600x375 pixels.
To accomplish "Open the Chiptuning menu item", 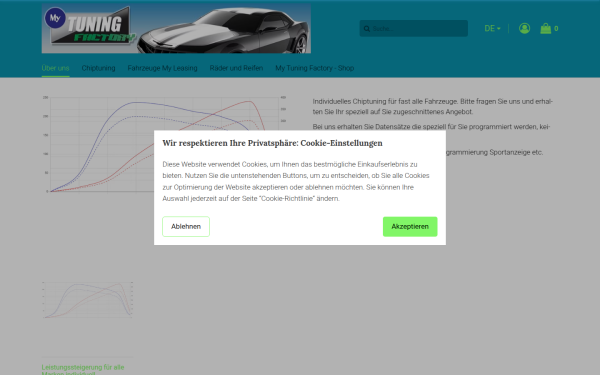I will pyautogui.click(x=98, y=68).
